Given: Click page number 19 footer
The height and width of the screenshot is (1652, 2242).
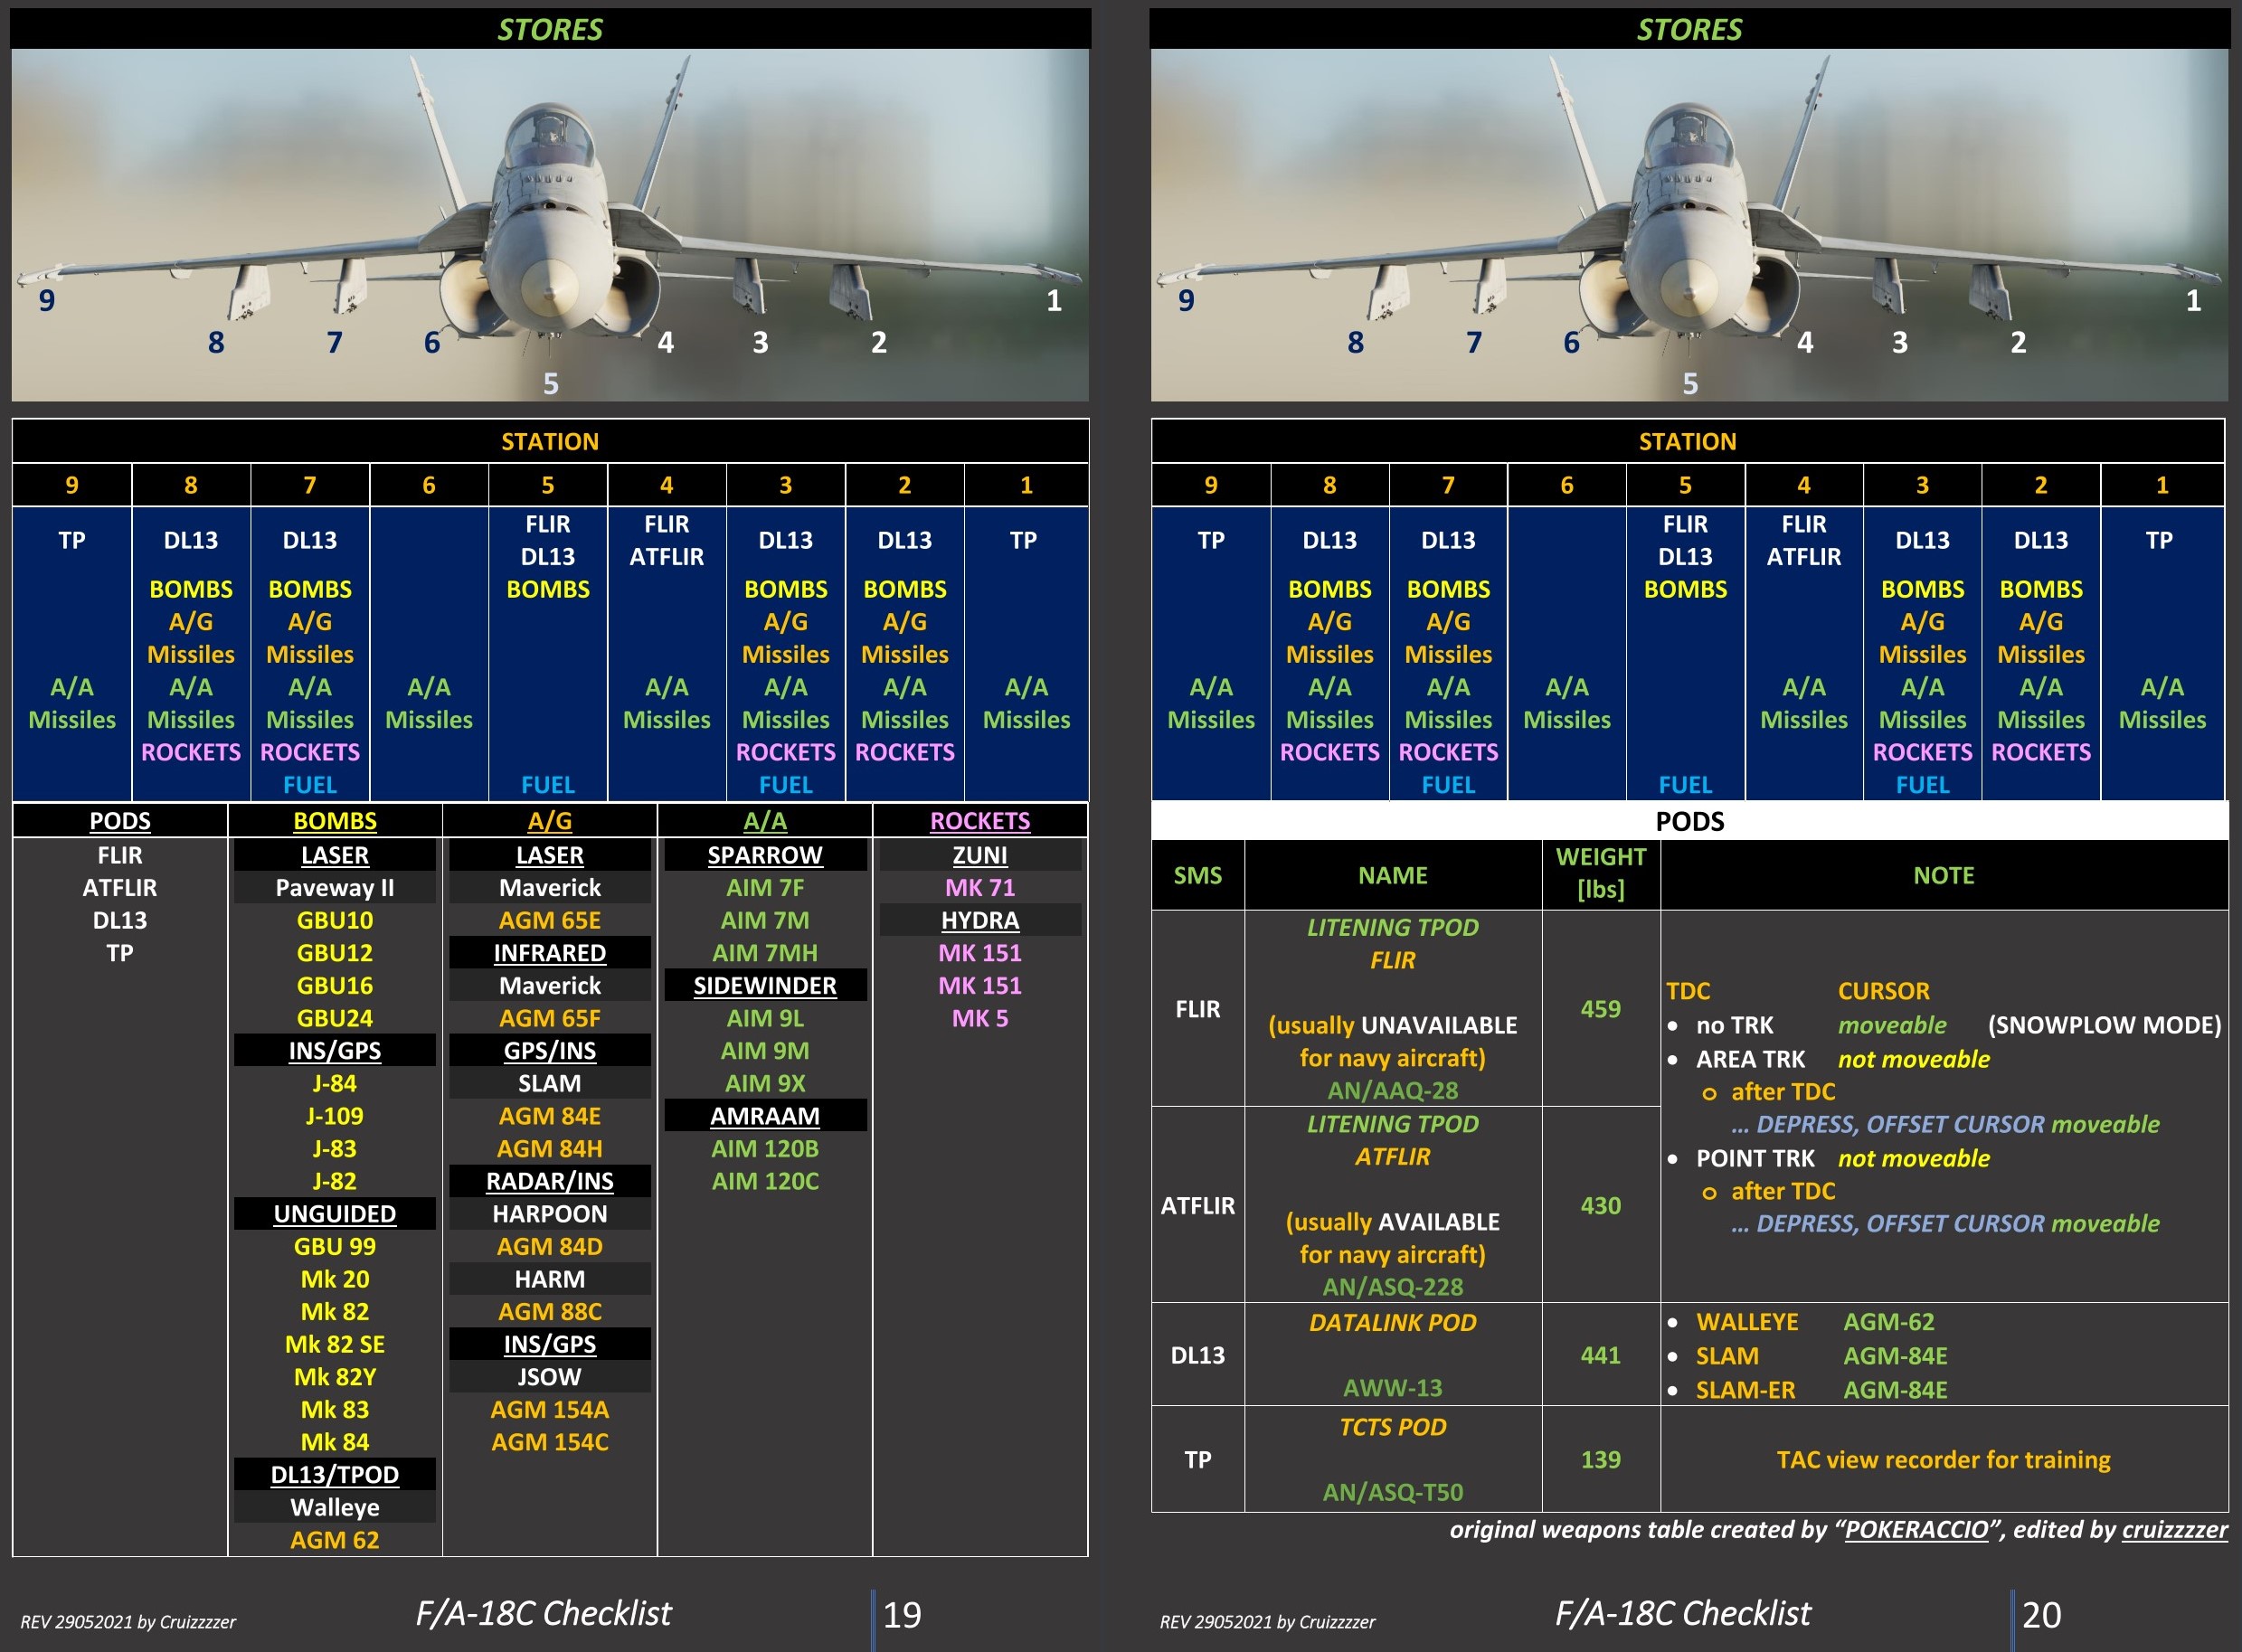Looking at the screenshot, I should point(902,1614).
